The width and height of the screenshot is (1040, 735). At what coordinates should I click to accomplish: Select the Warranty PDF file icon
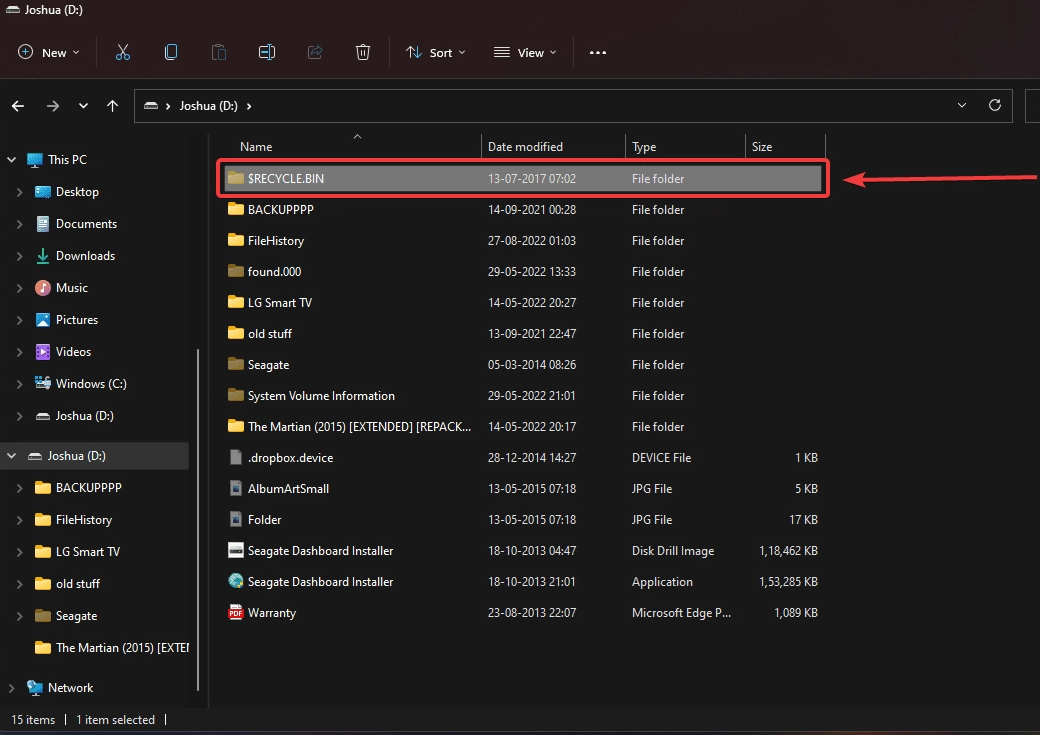235,612
